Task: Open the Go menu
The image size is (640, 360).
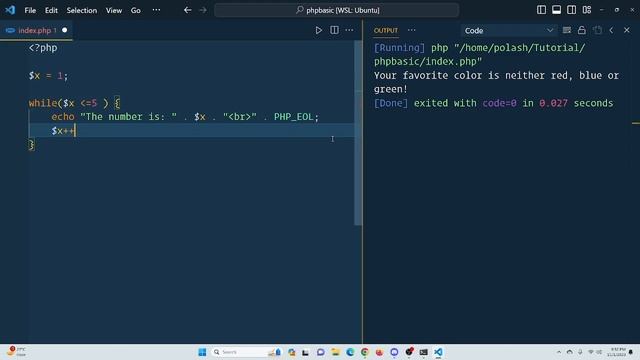Action: (x=136, y=10)
